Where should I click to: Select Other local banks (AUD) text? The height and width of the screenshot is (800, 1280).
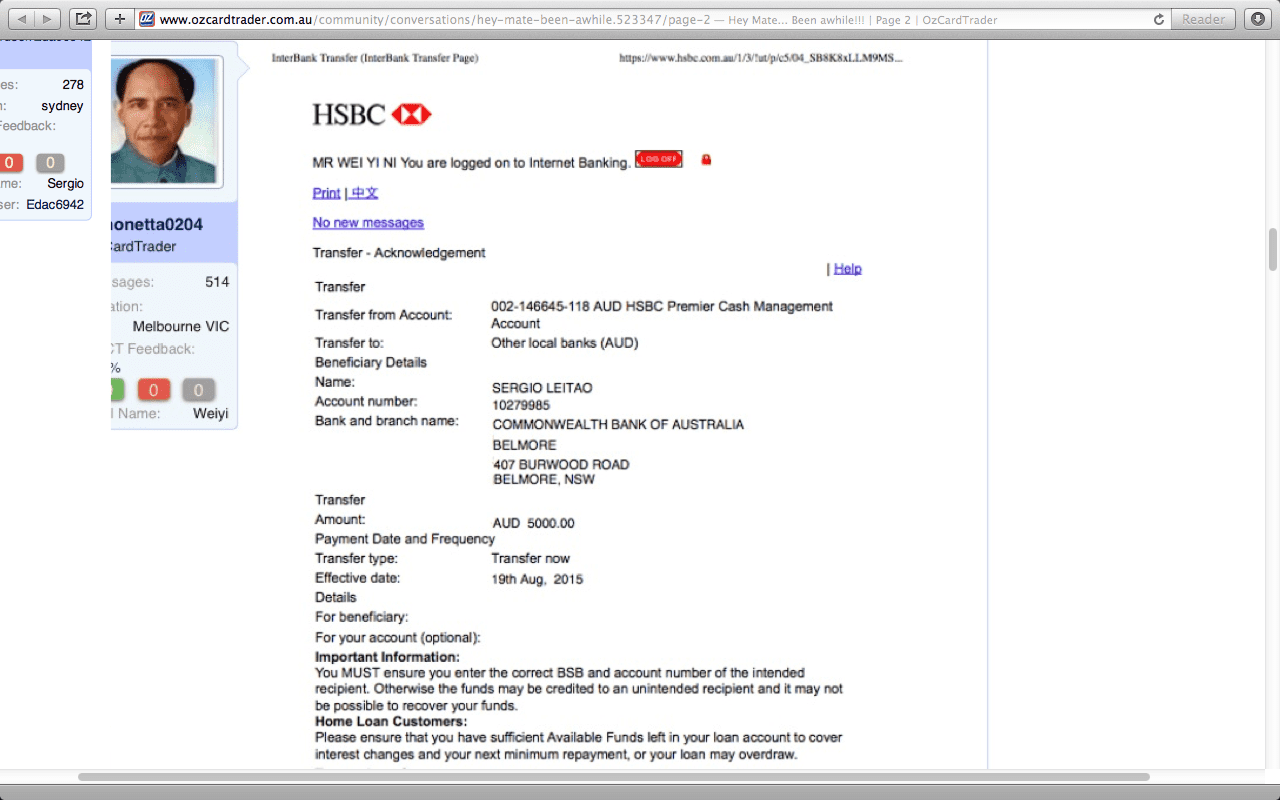point(565,343)
